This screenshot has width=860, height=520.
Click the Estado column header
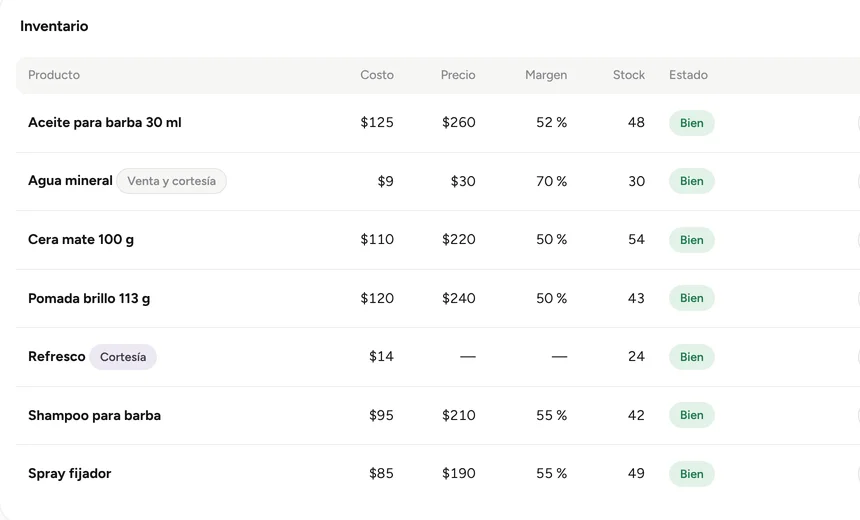[688, 75]
